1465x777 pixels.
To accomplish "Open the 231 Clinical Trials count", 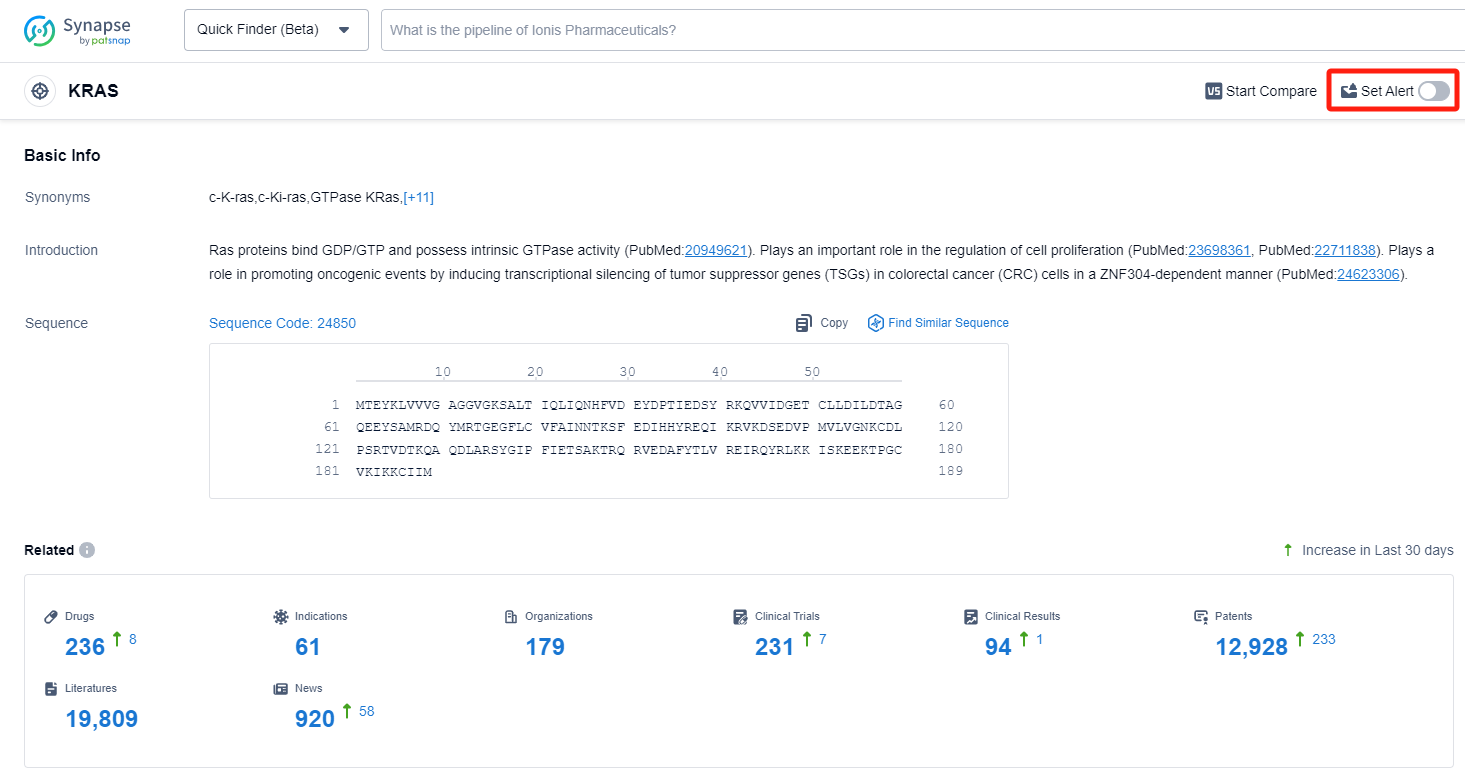I will point(774,647).
